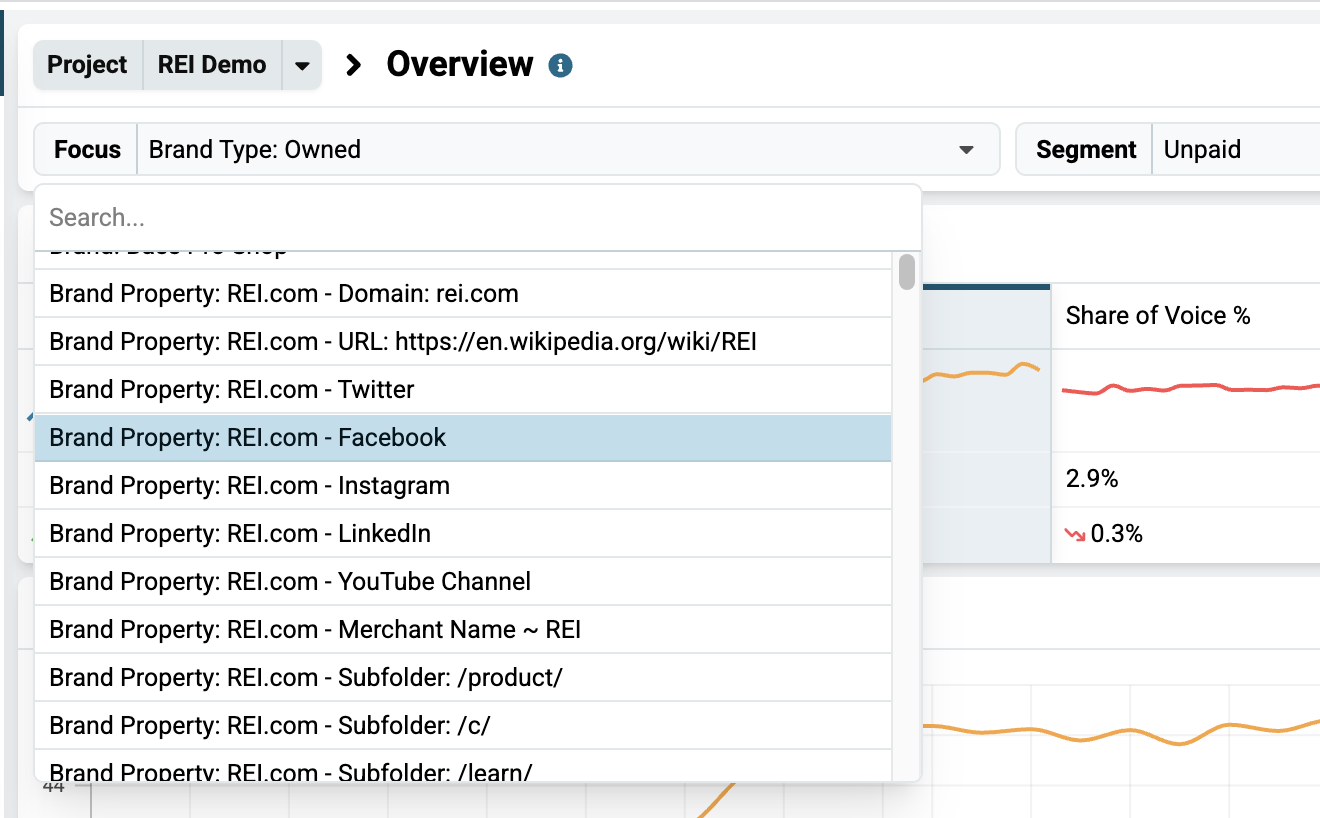Select REI.com LinkedIn option

(x=463, y=534)
